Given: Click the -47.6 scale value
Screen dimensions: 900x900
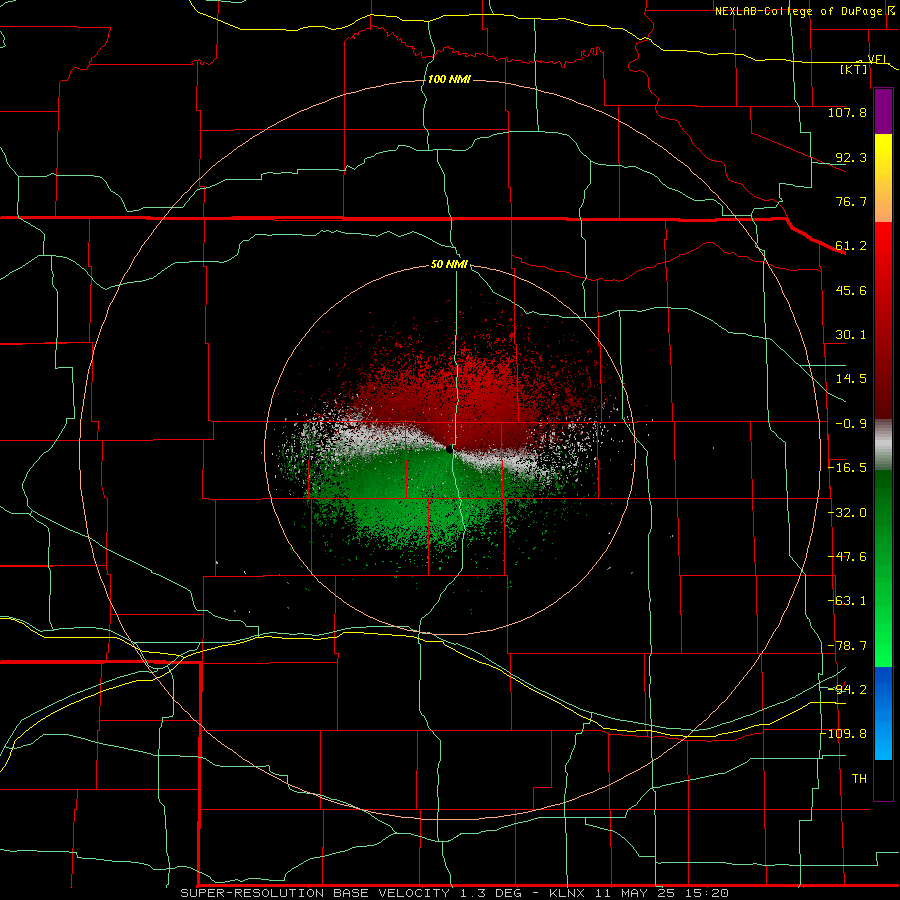Looking at the screenshot, I should pyautogui.click(x=848, y=557).
